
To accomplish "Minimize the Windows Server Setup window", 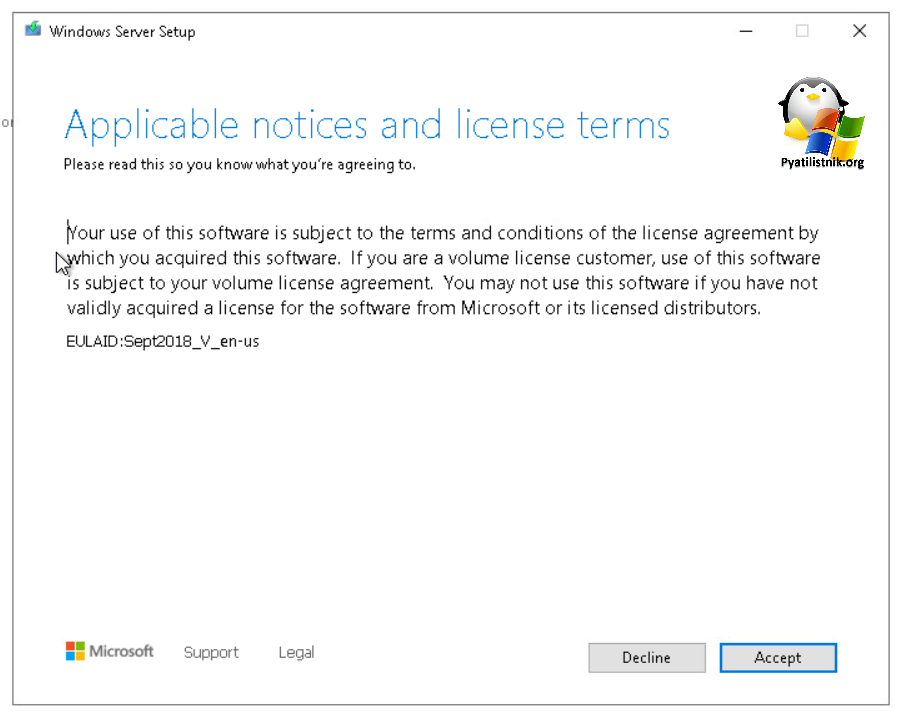I will point(745,31).
